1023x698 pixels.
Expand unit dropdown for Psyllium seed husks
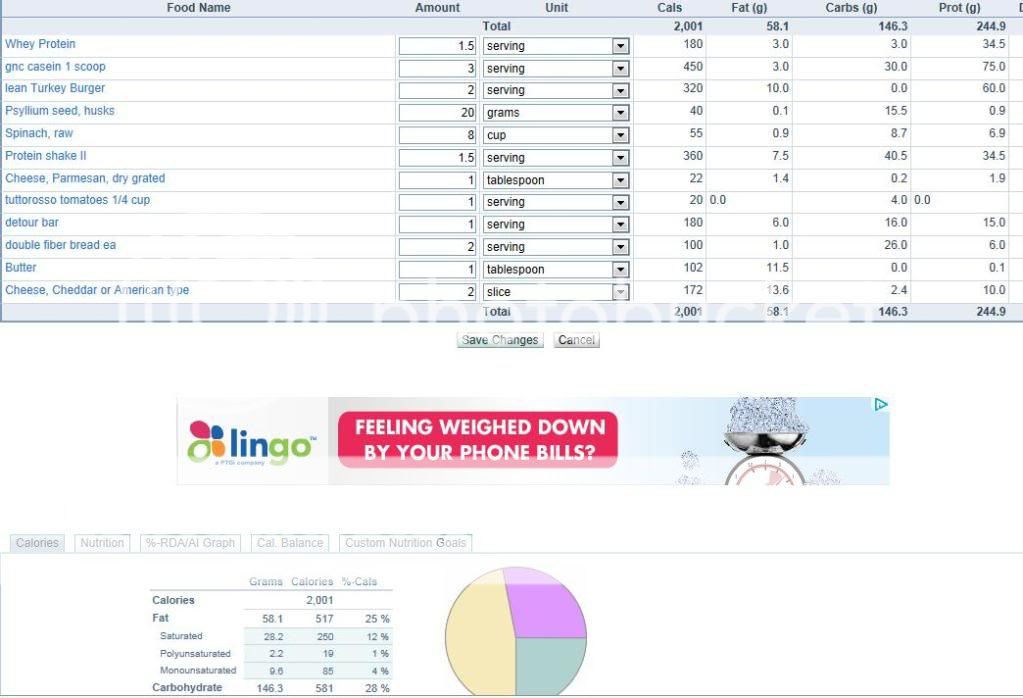point(621,113)
